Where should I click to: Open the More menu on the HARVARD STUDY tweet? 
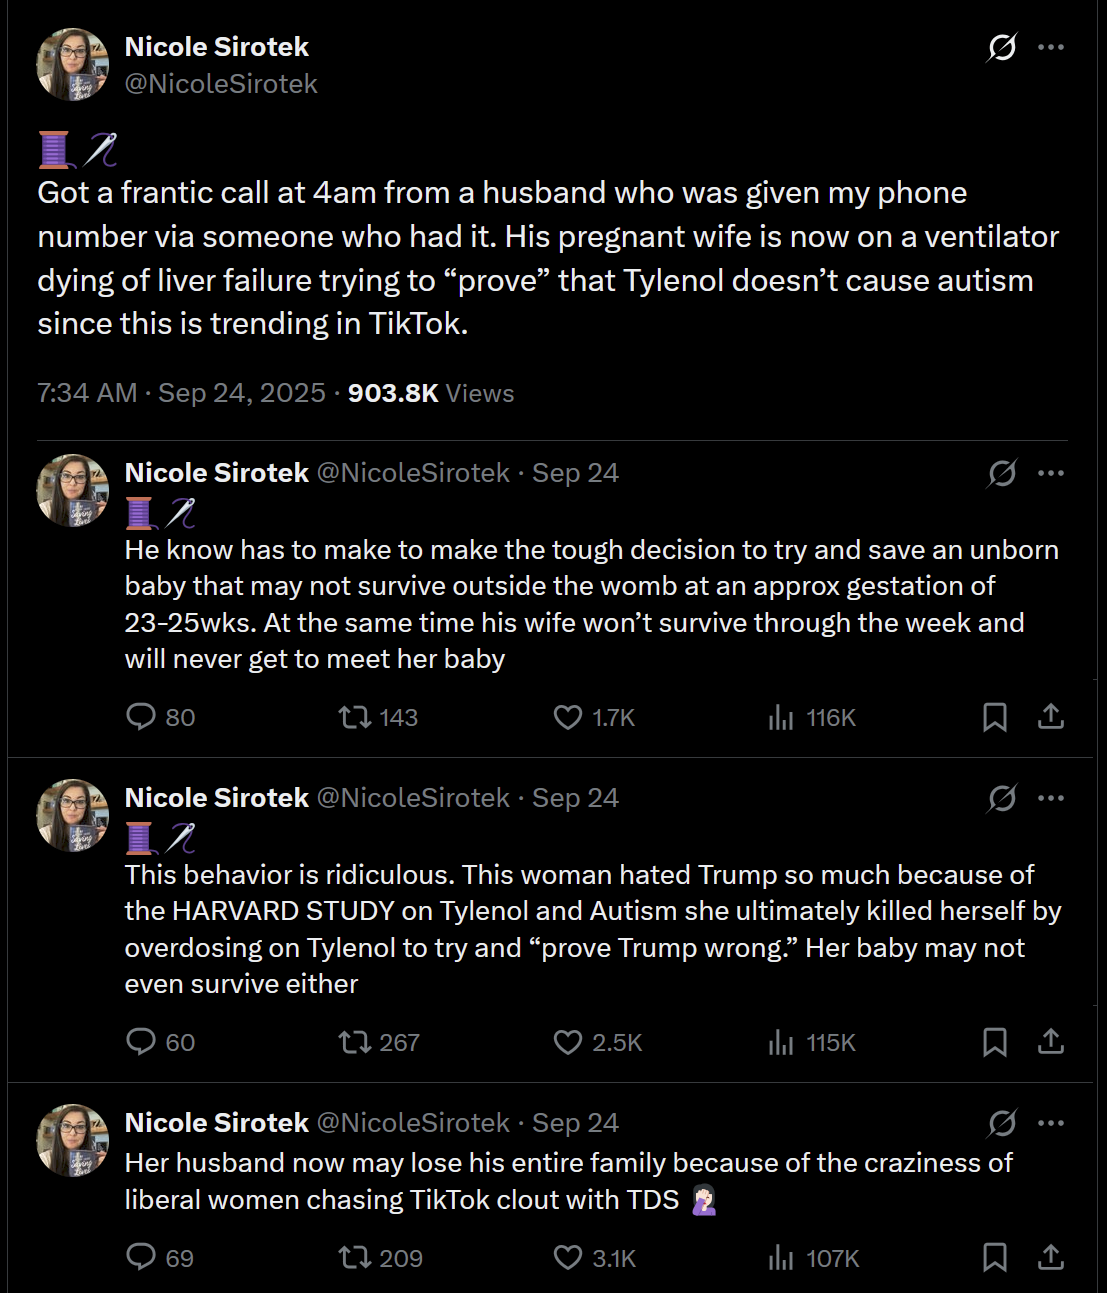[1051, 798]
